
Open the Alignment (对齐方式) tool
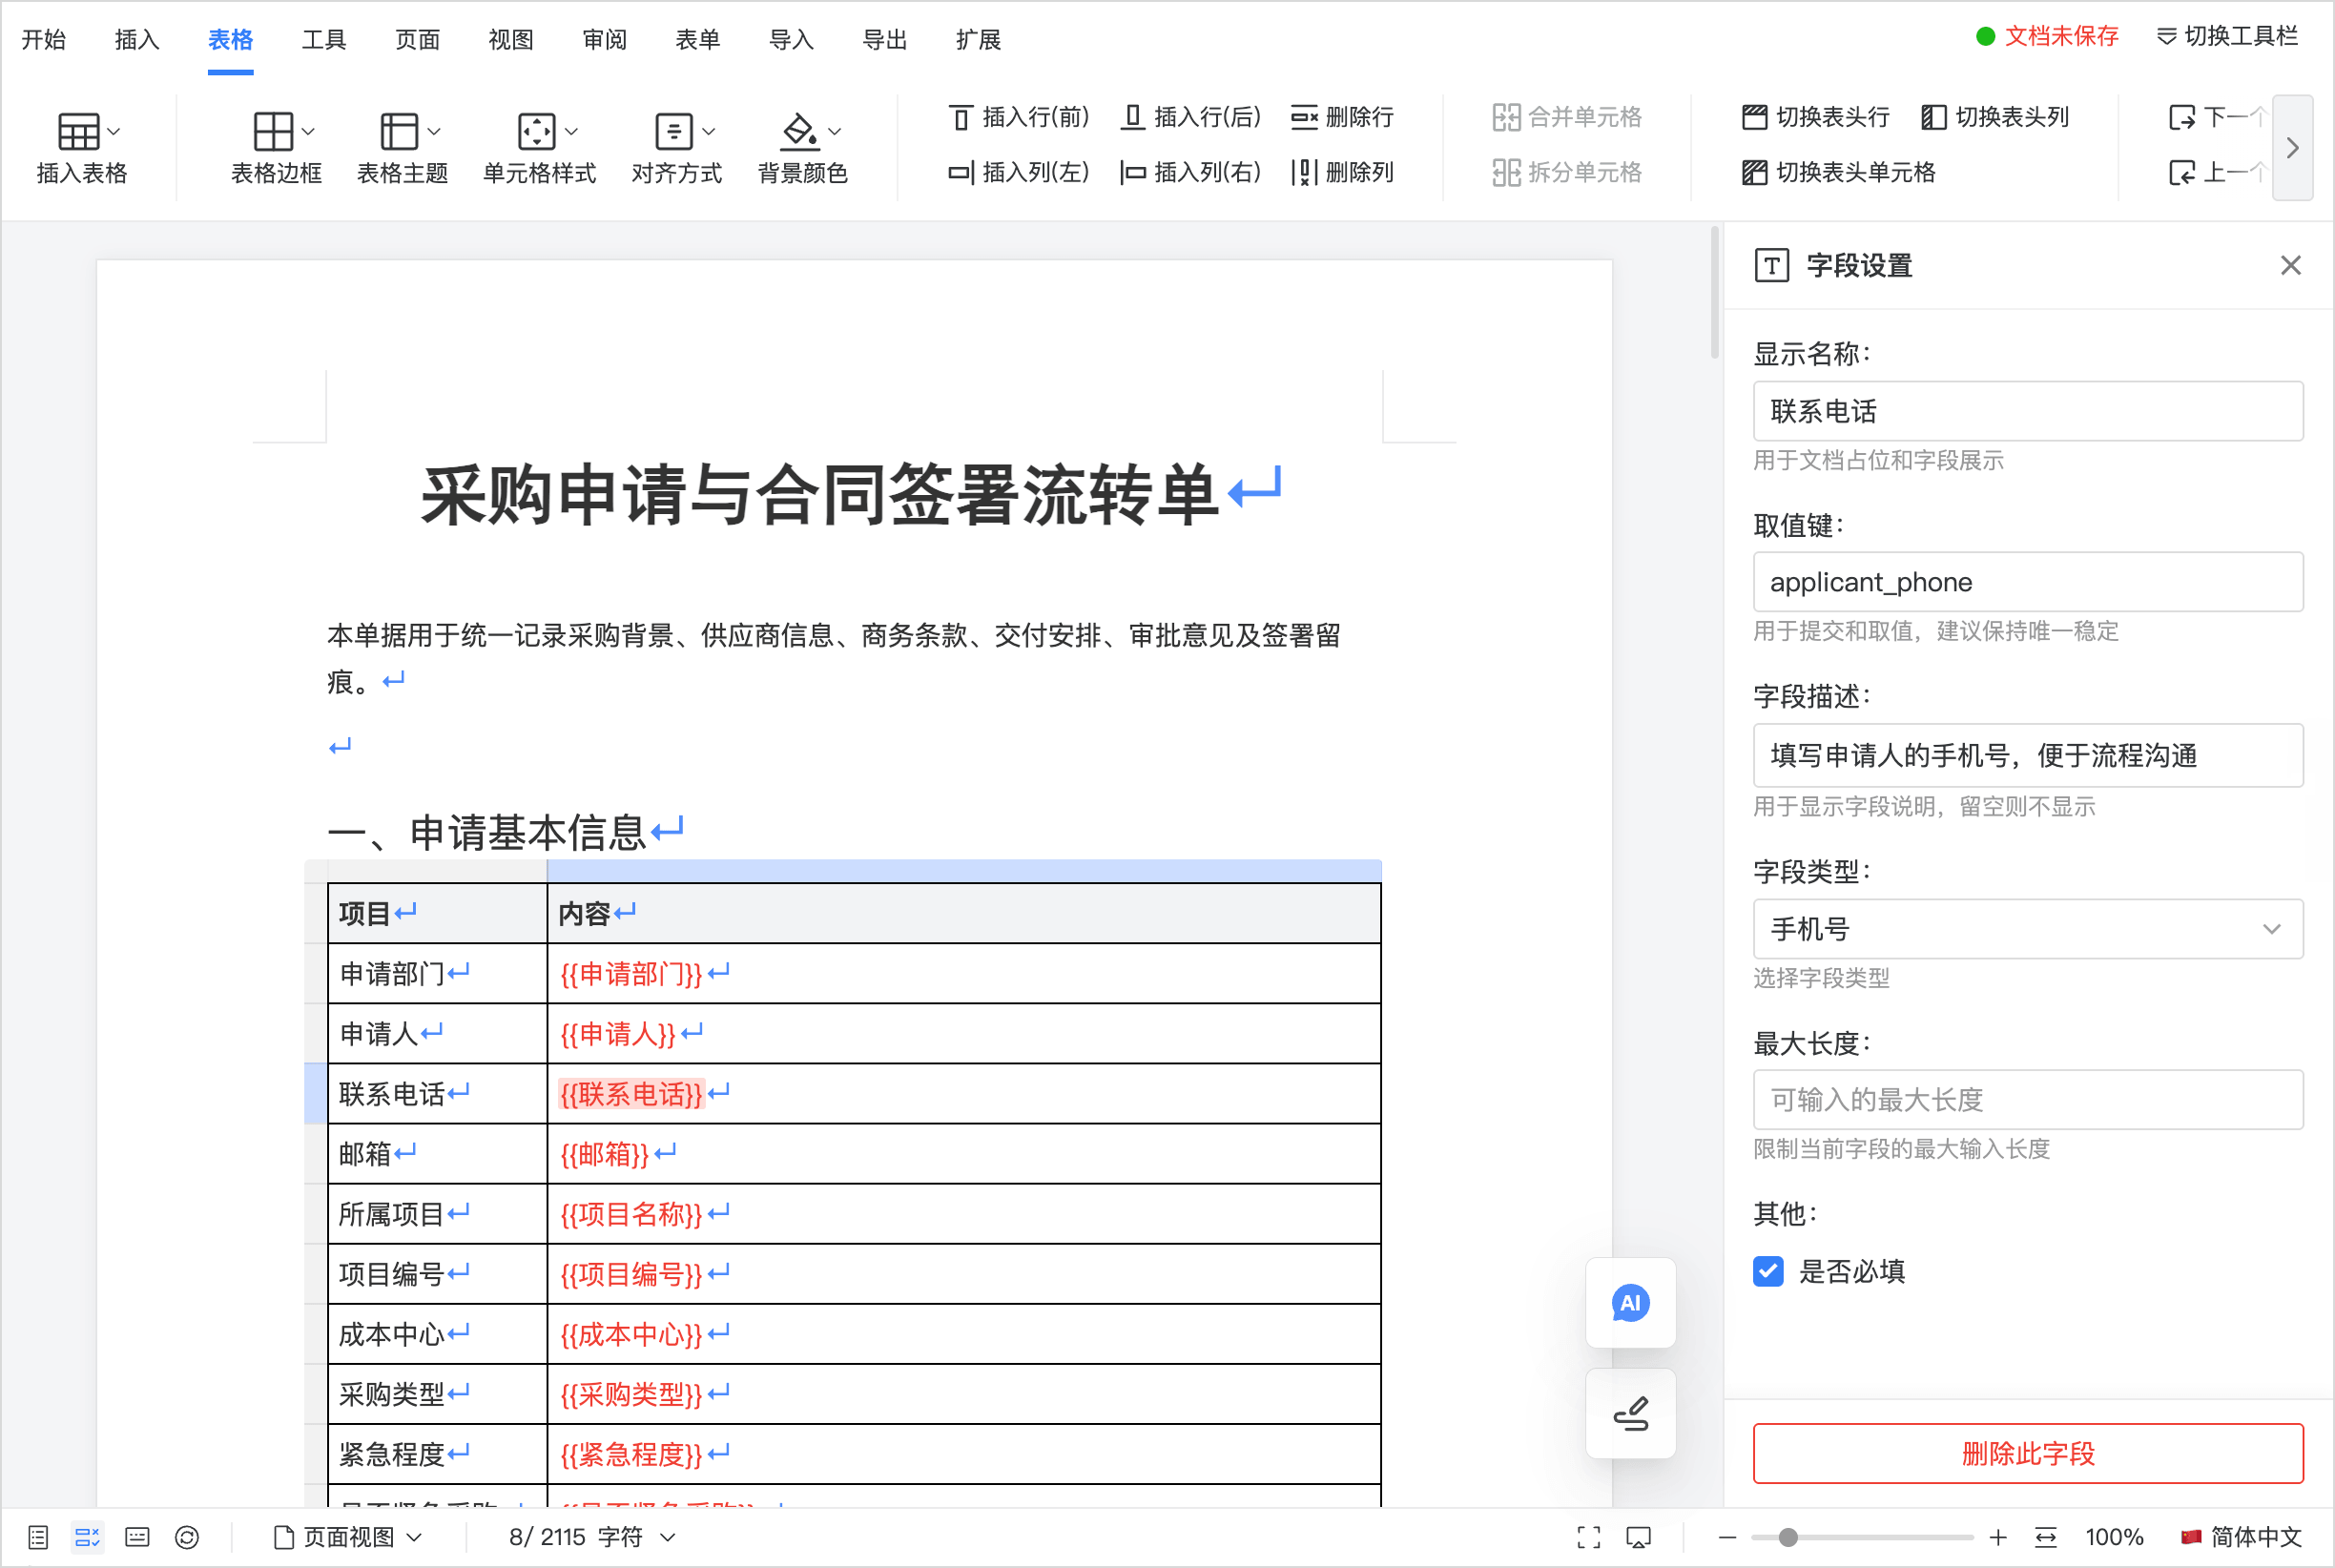676,147
